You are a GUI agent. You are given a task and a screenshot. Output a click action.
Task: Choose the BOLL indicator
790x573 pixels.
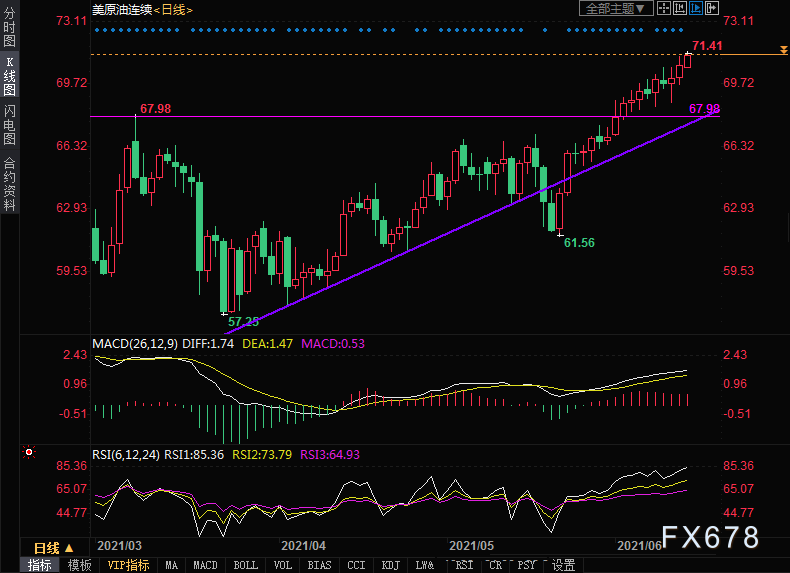click(245, 565)
